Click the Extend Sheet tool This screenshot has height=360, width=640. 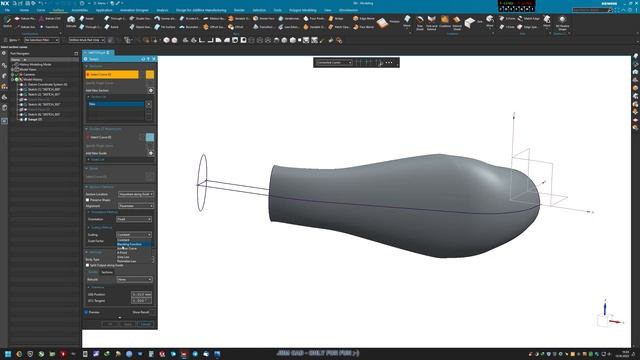pyautogui.click(x=457, y=23)
